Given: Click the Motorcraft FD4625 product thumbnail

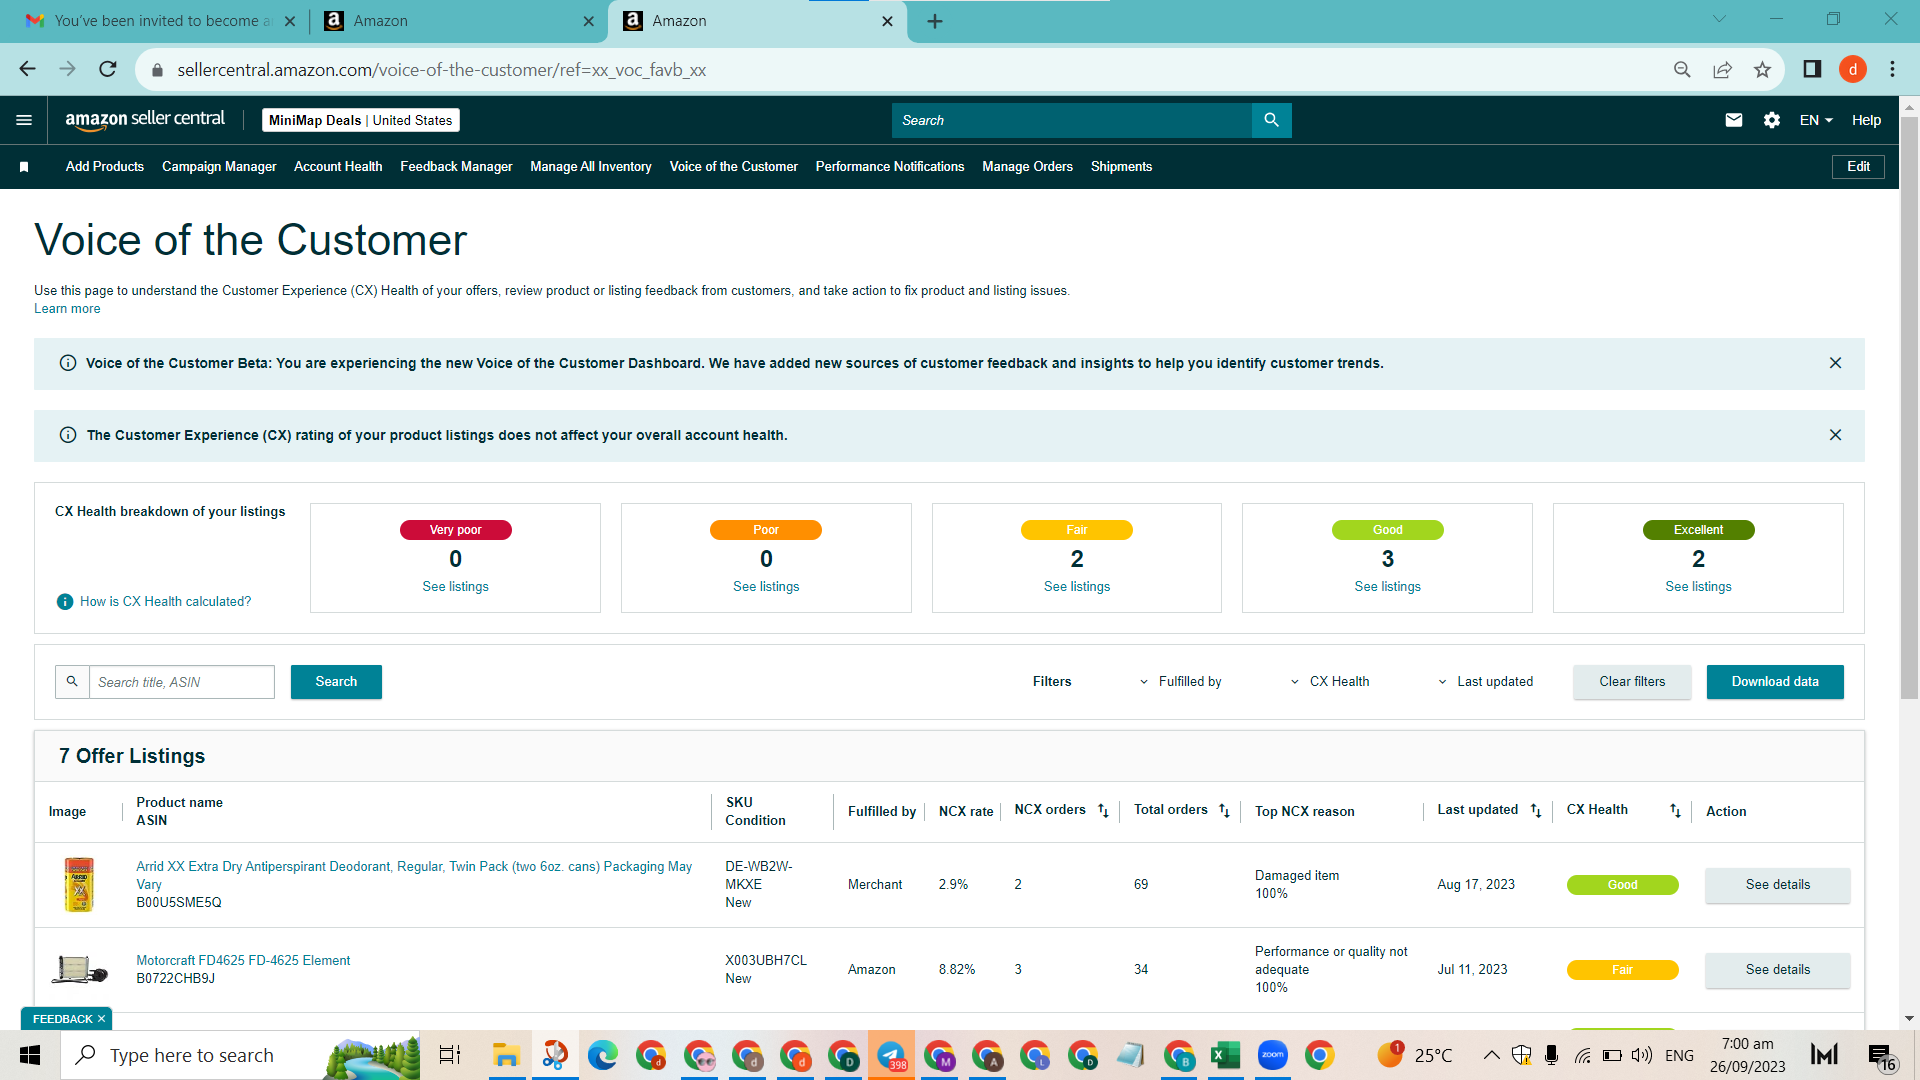Looking at the screenshot, I should [x=79, y=969].
